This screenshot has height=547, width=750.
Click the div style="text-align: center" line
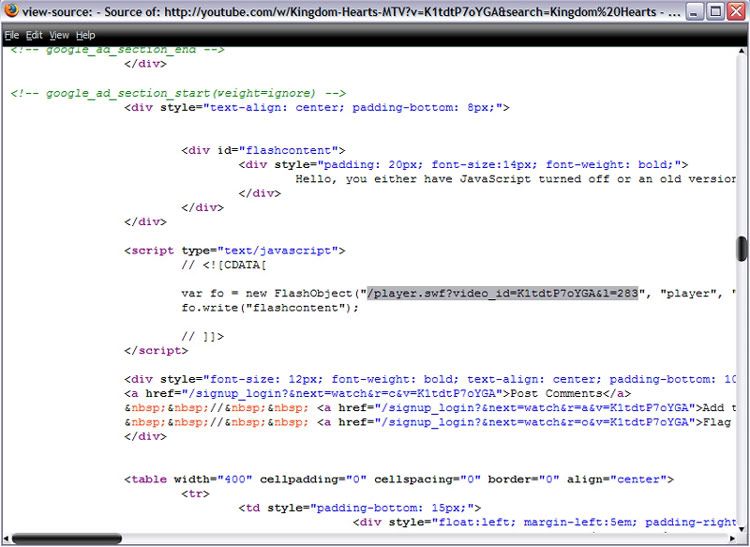coord(317,108)
